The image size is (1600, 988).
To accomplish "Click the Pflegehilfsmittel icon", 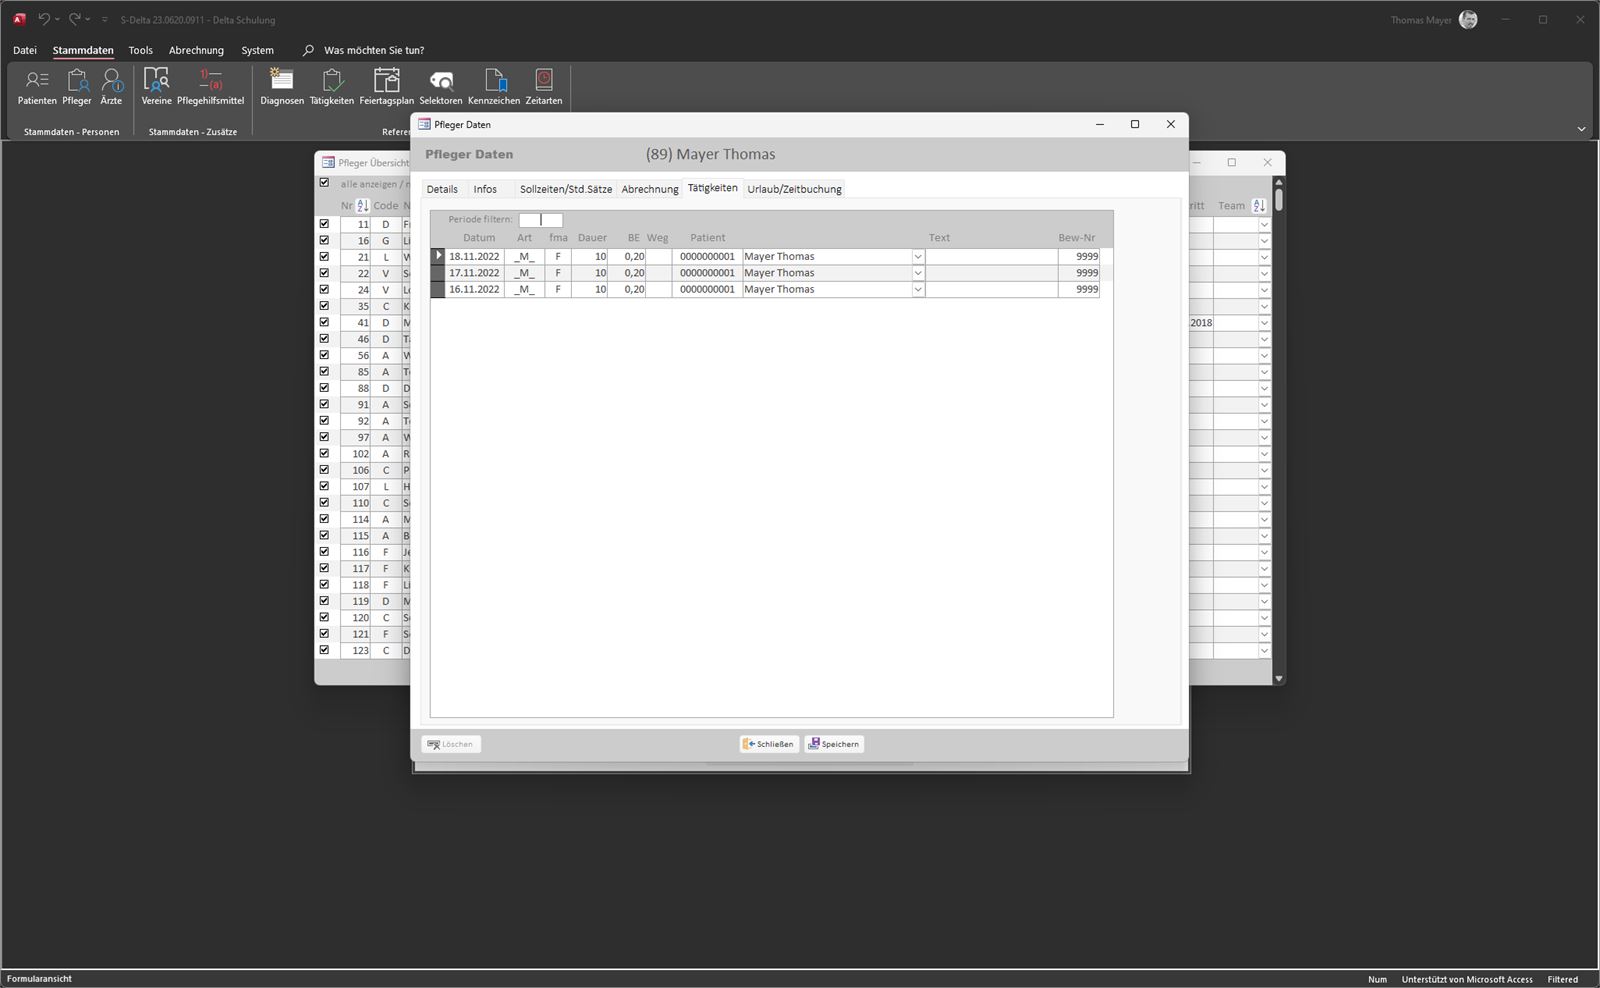I will click(210, 86).
